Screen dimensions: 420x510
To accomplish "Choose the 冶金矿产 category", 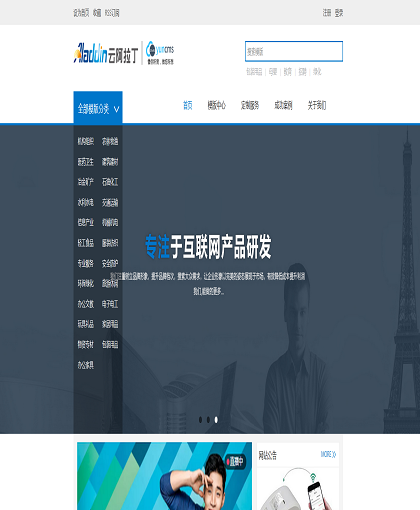I will point(86,182).
